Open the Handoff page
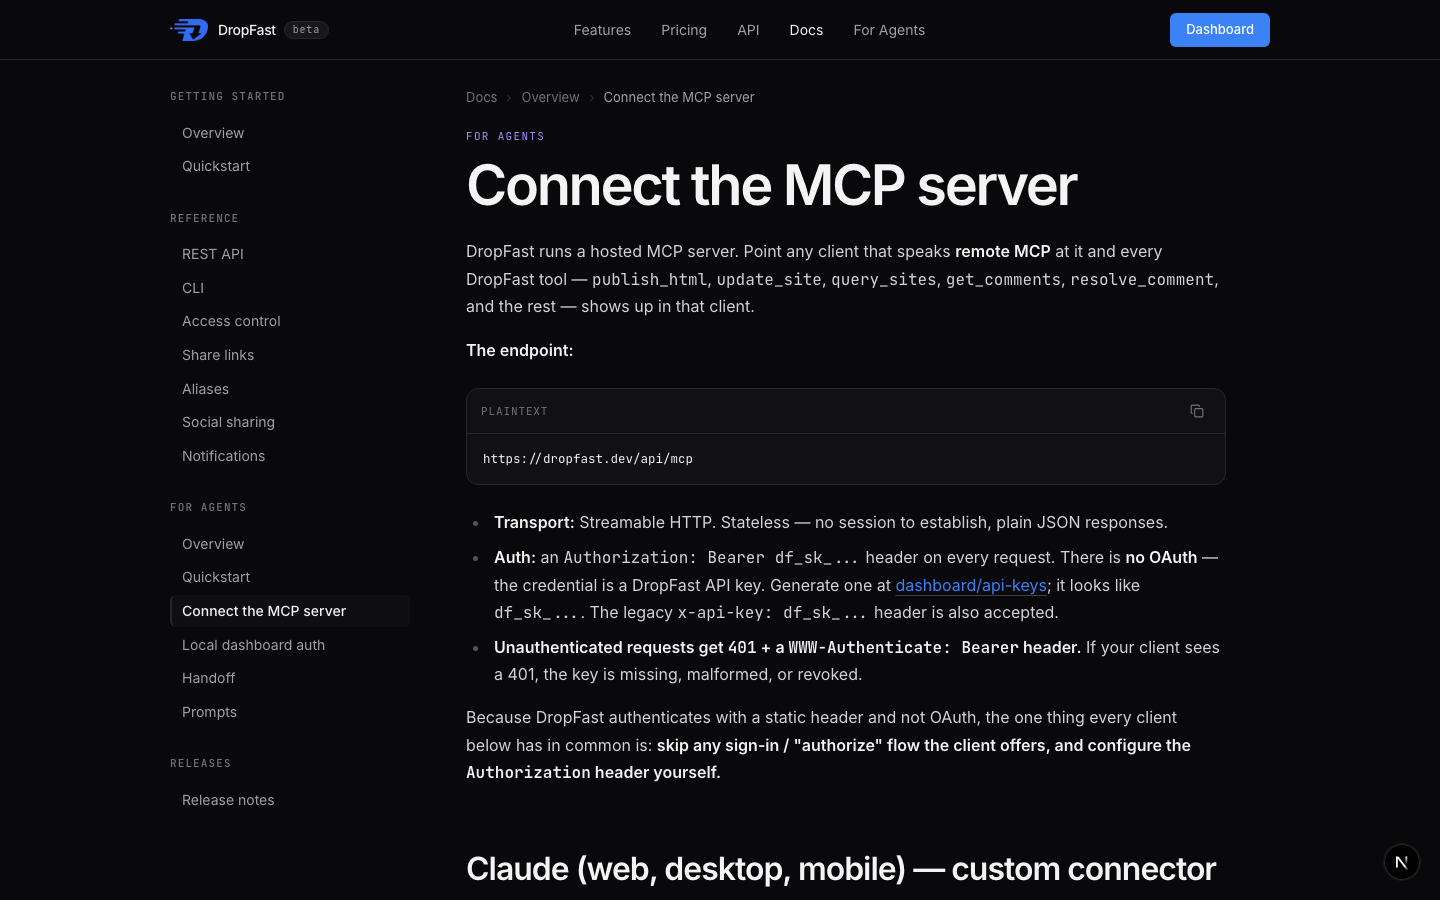The height and width of the screenshot is (900, 1440). point(290,678)
